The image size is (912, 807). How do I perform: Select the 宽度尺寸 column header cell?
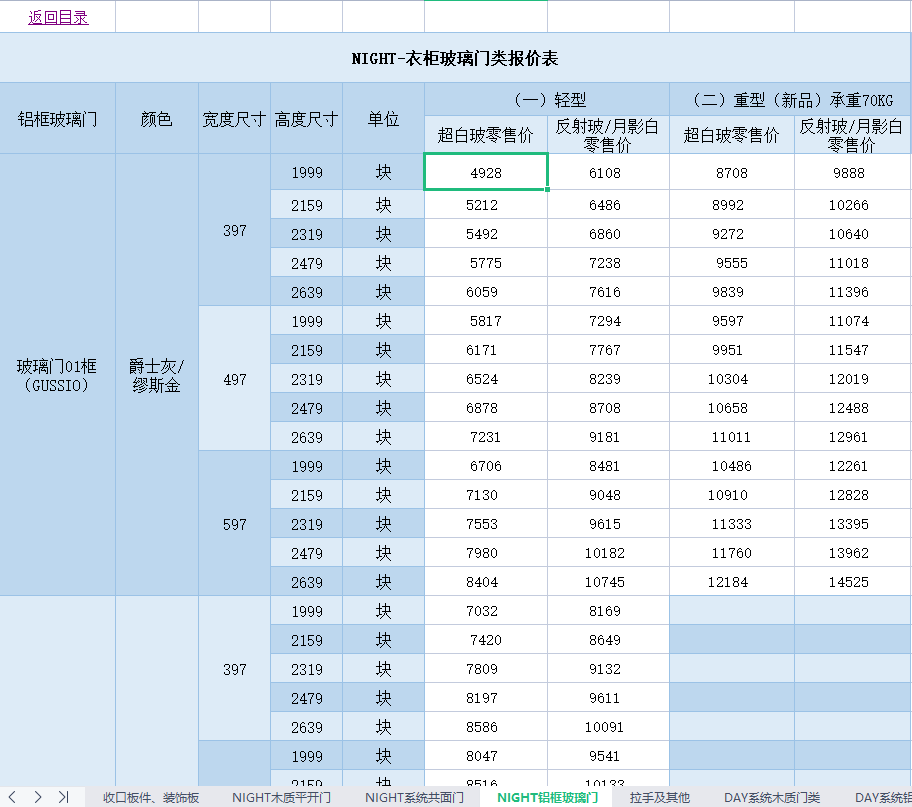(x=234, y=119)
